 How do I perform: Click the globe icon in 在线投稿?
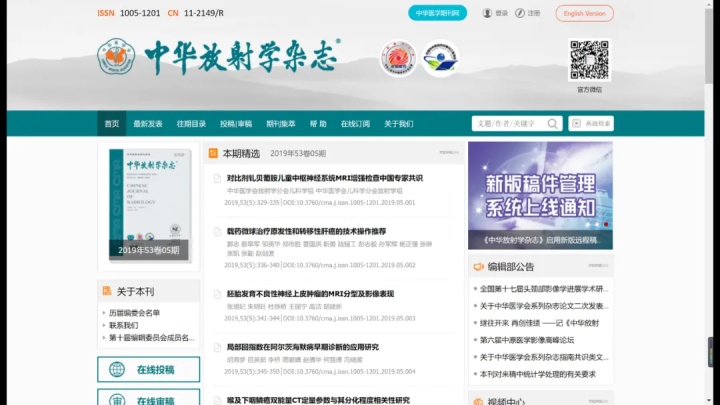tap(117, 369)
